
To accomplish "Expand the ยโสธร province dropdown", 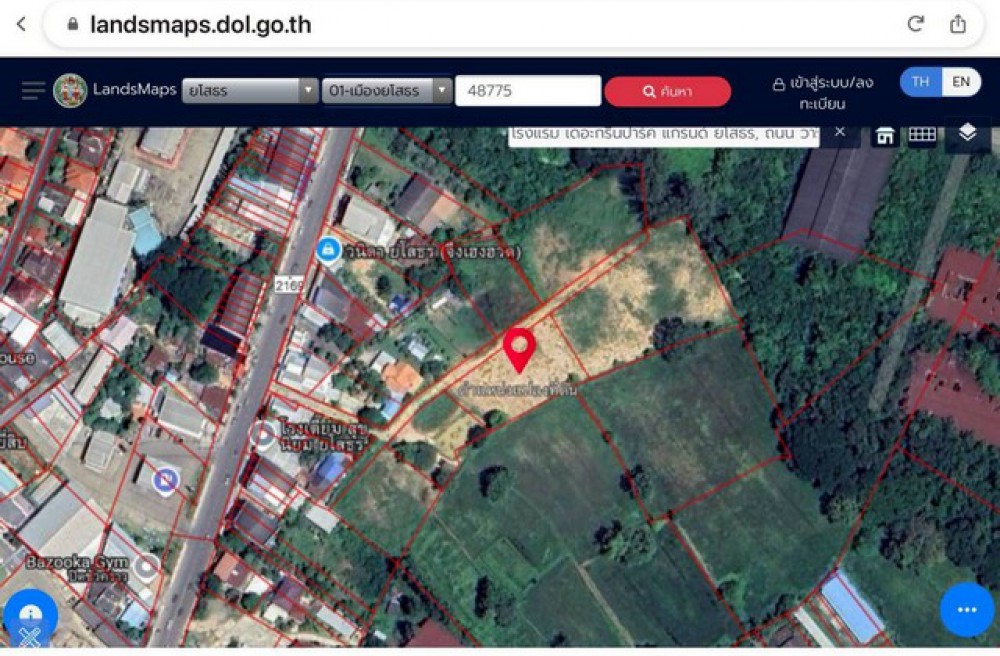I will click(x=250, y=91).
